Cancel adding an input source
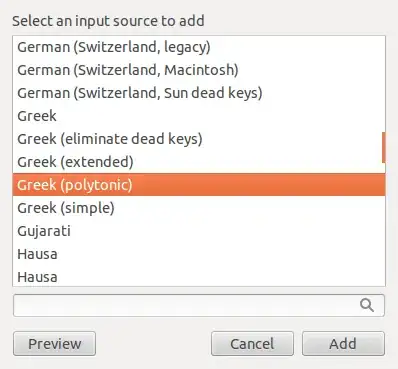 252,344
